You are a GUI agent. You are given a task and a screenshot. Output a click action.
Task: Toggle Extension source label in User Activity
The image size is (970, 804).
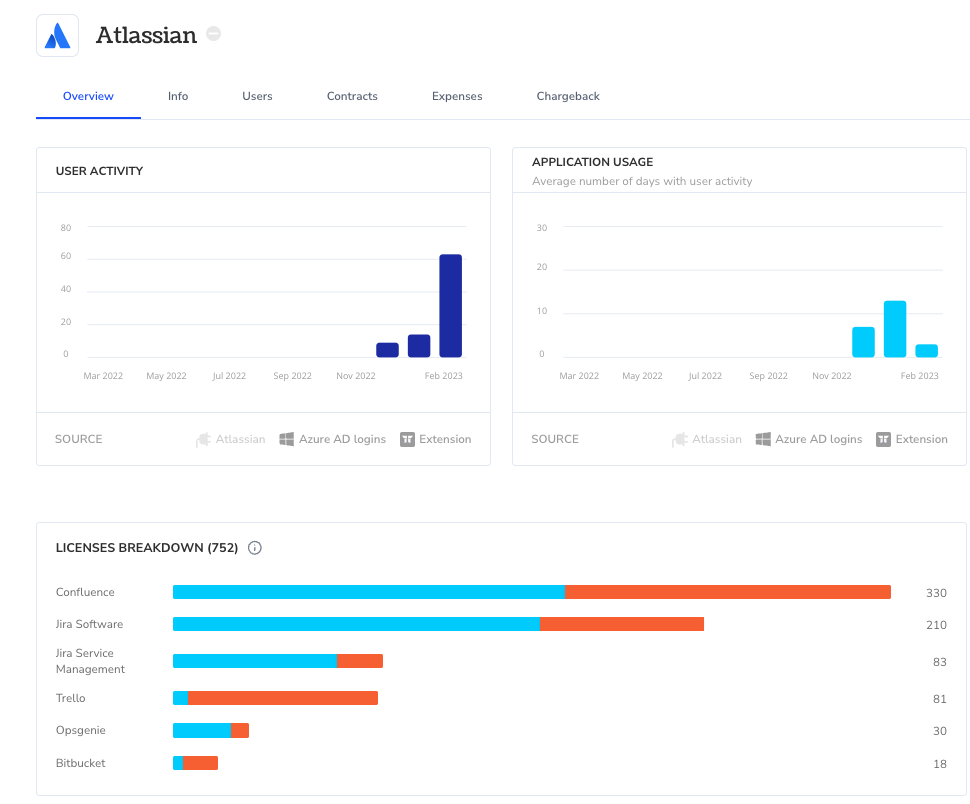point(445,439)
